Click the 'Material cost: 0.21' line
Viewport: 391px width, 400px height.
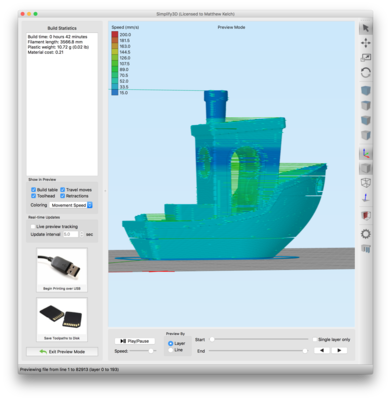pyautogui.click(x=45, y=52)
